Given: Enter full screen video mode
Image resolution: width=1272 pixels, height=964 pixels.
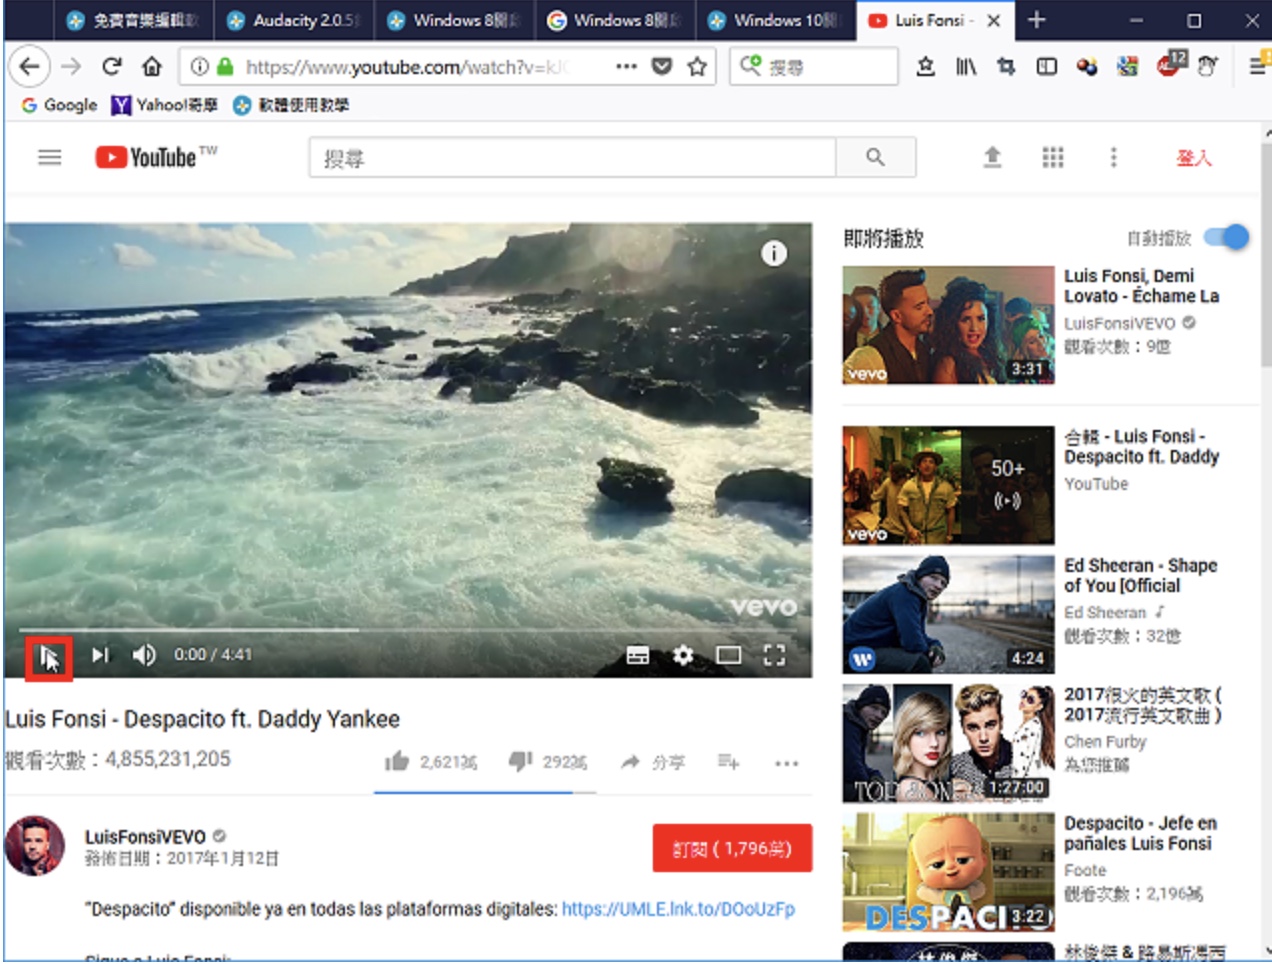Looking at the screenshot, I should (774, 655).
